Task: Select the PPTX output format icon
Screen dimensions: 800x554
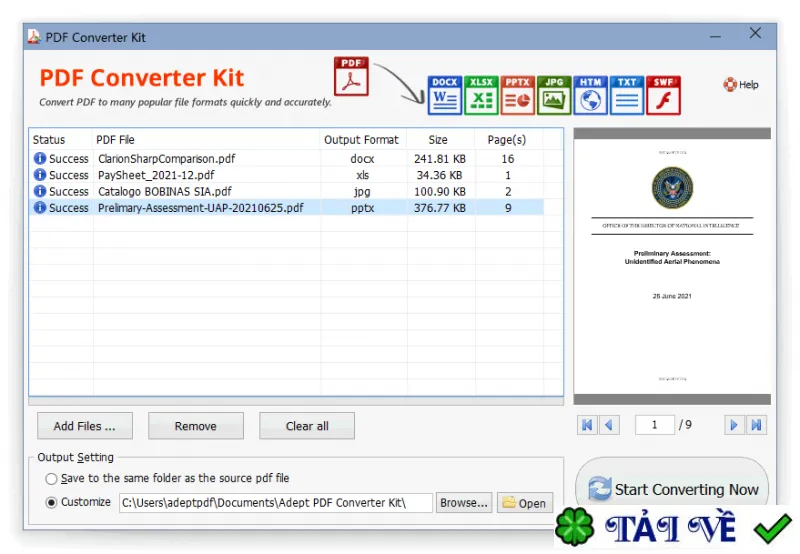Action: coord(517,95)
